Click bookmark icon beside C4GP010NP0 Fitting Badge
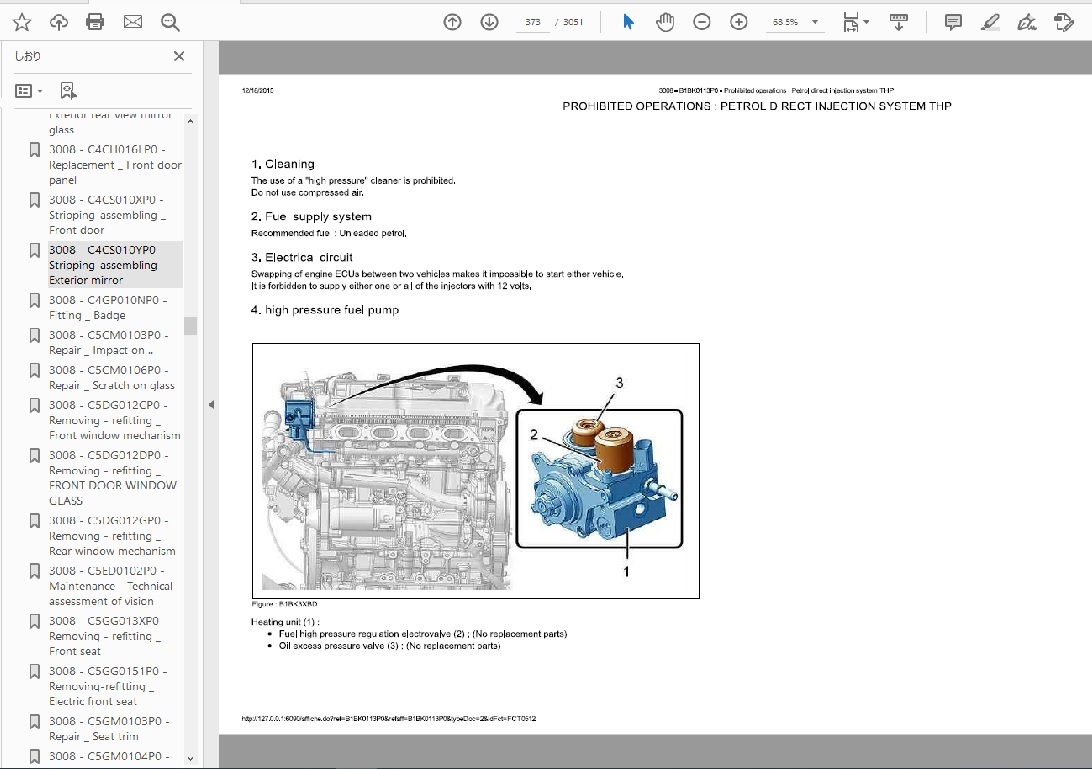 tap(34, 300)
